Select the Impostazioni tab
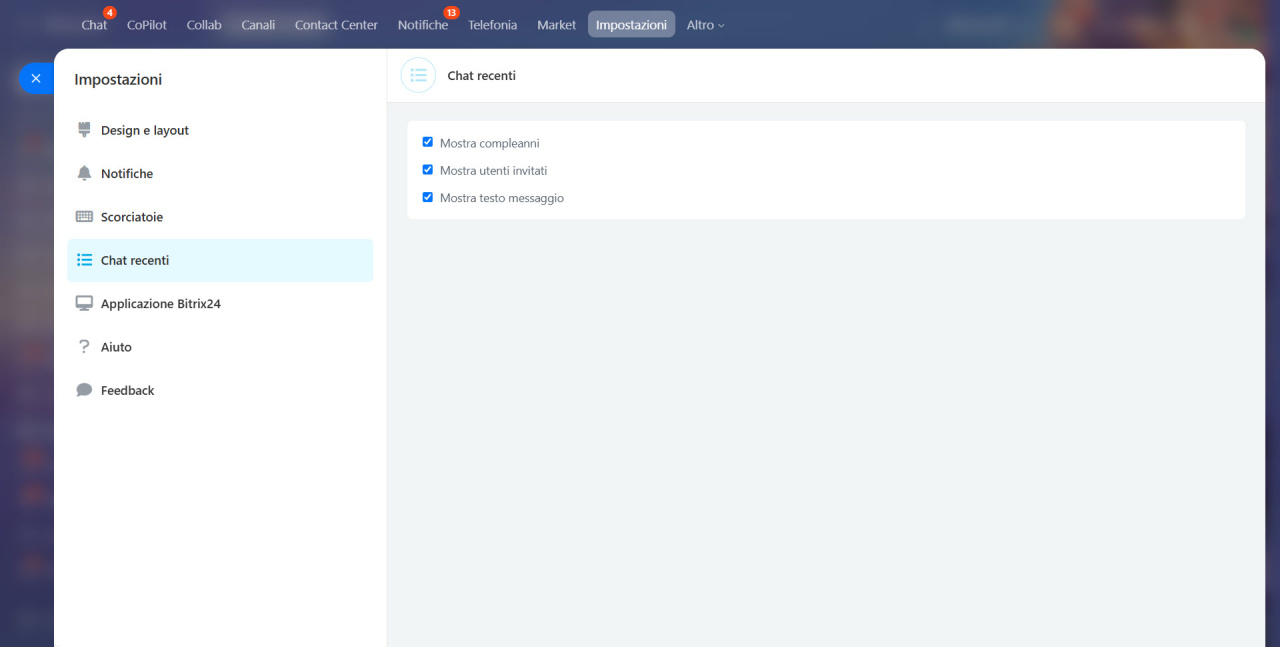Viewport: 1280px width, 647px height. point(631,25)
